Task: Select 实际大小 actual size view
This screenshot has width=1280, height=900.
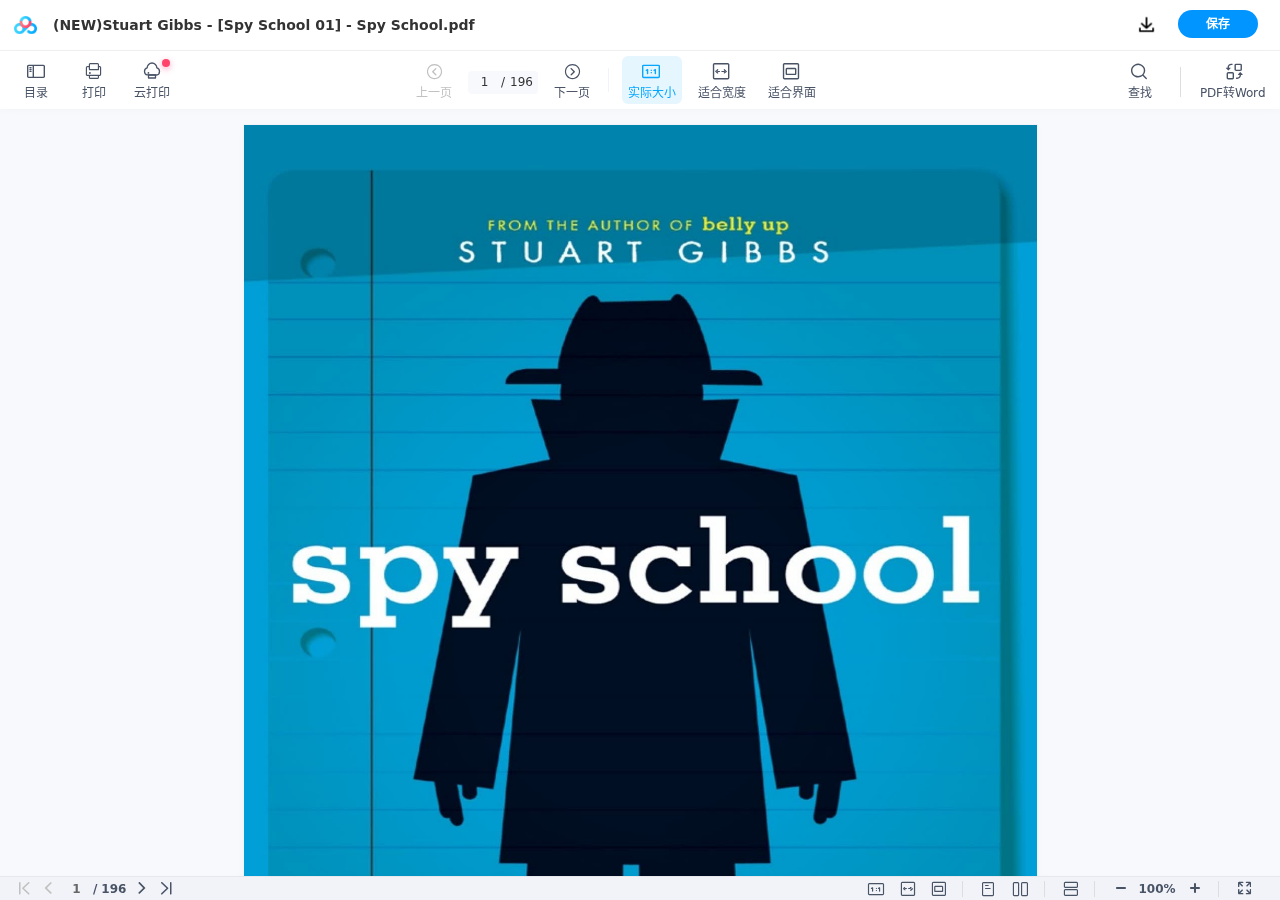Action: 651,81
